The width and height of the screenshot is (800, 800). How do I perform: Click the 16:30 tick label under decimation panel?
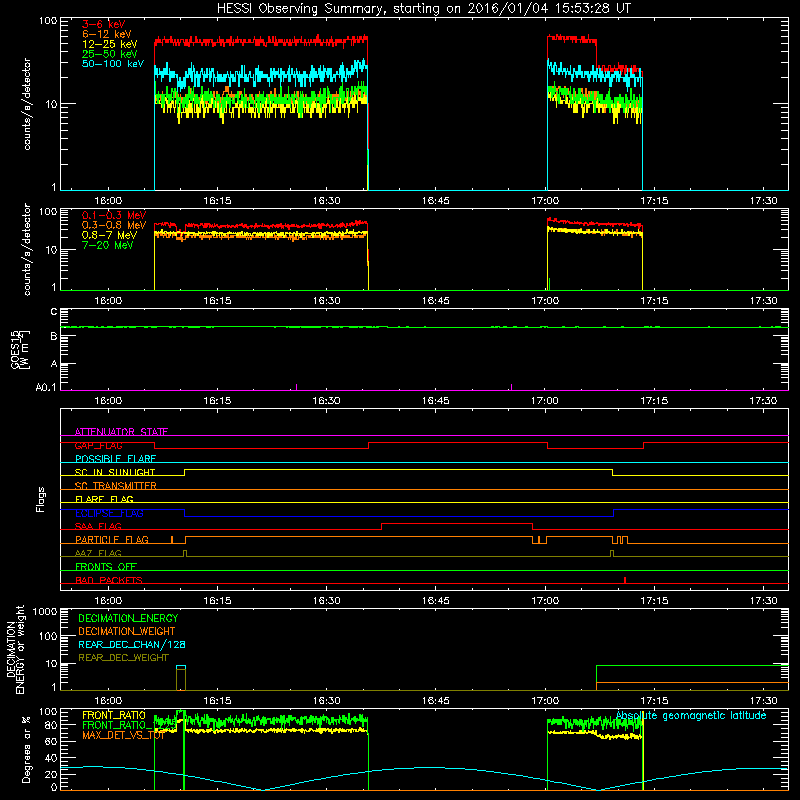(x=327, y=701)
